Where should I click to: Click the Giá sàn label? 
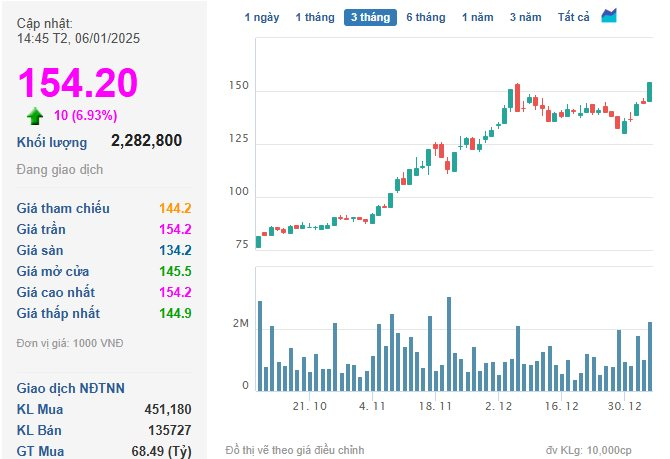[40, 250]
